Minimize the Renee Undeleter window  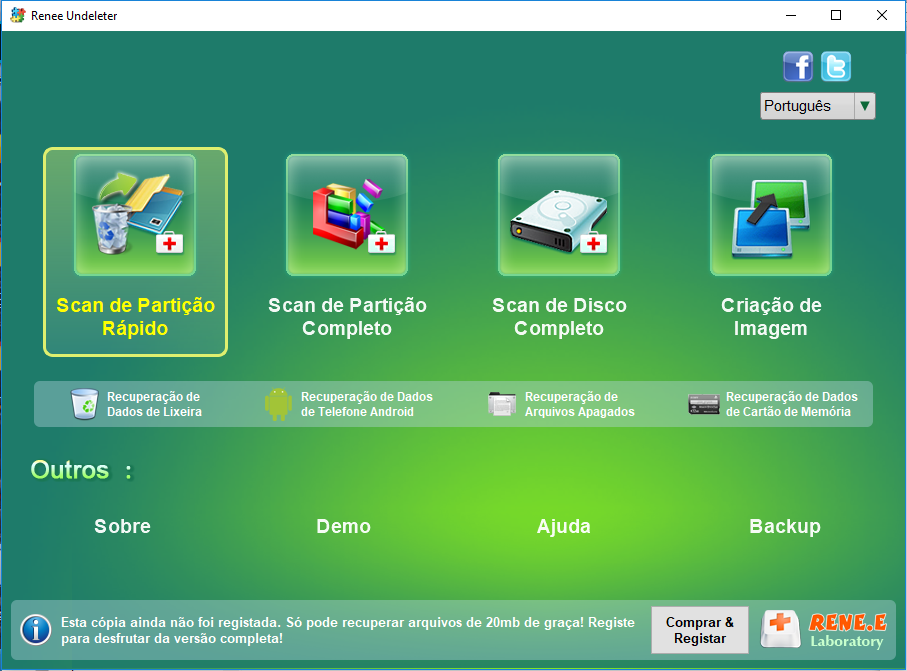[x=791, y=15]
